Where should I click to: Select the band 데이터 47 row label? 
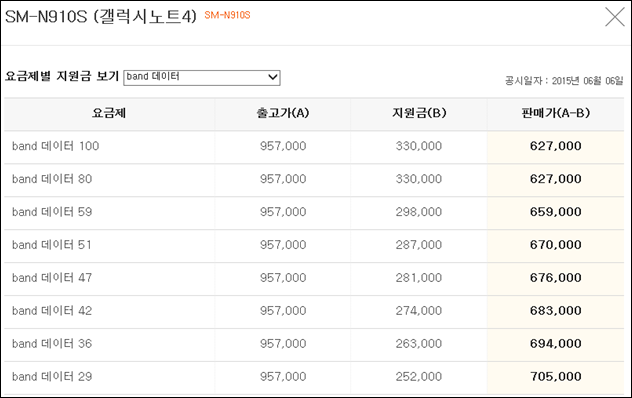coord(52,278)
